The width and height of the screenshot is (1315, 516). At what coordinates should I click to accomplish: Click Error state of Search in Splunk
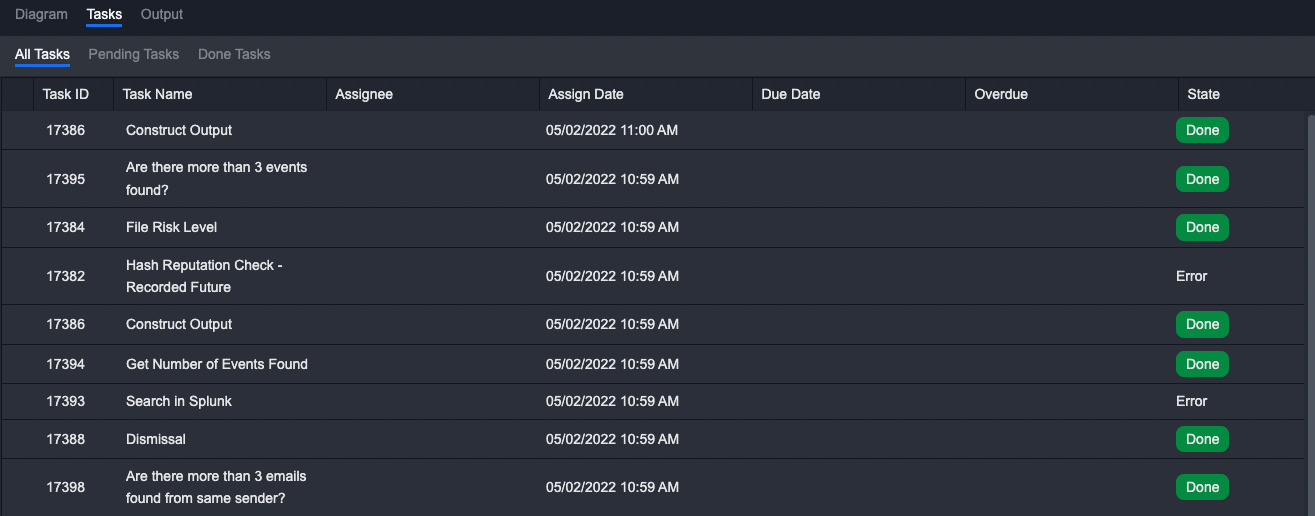1192,401
